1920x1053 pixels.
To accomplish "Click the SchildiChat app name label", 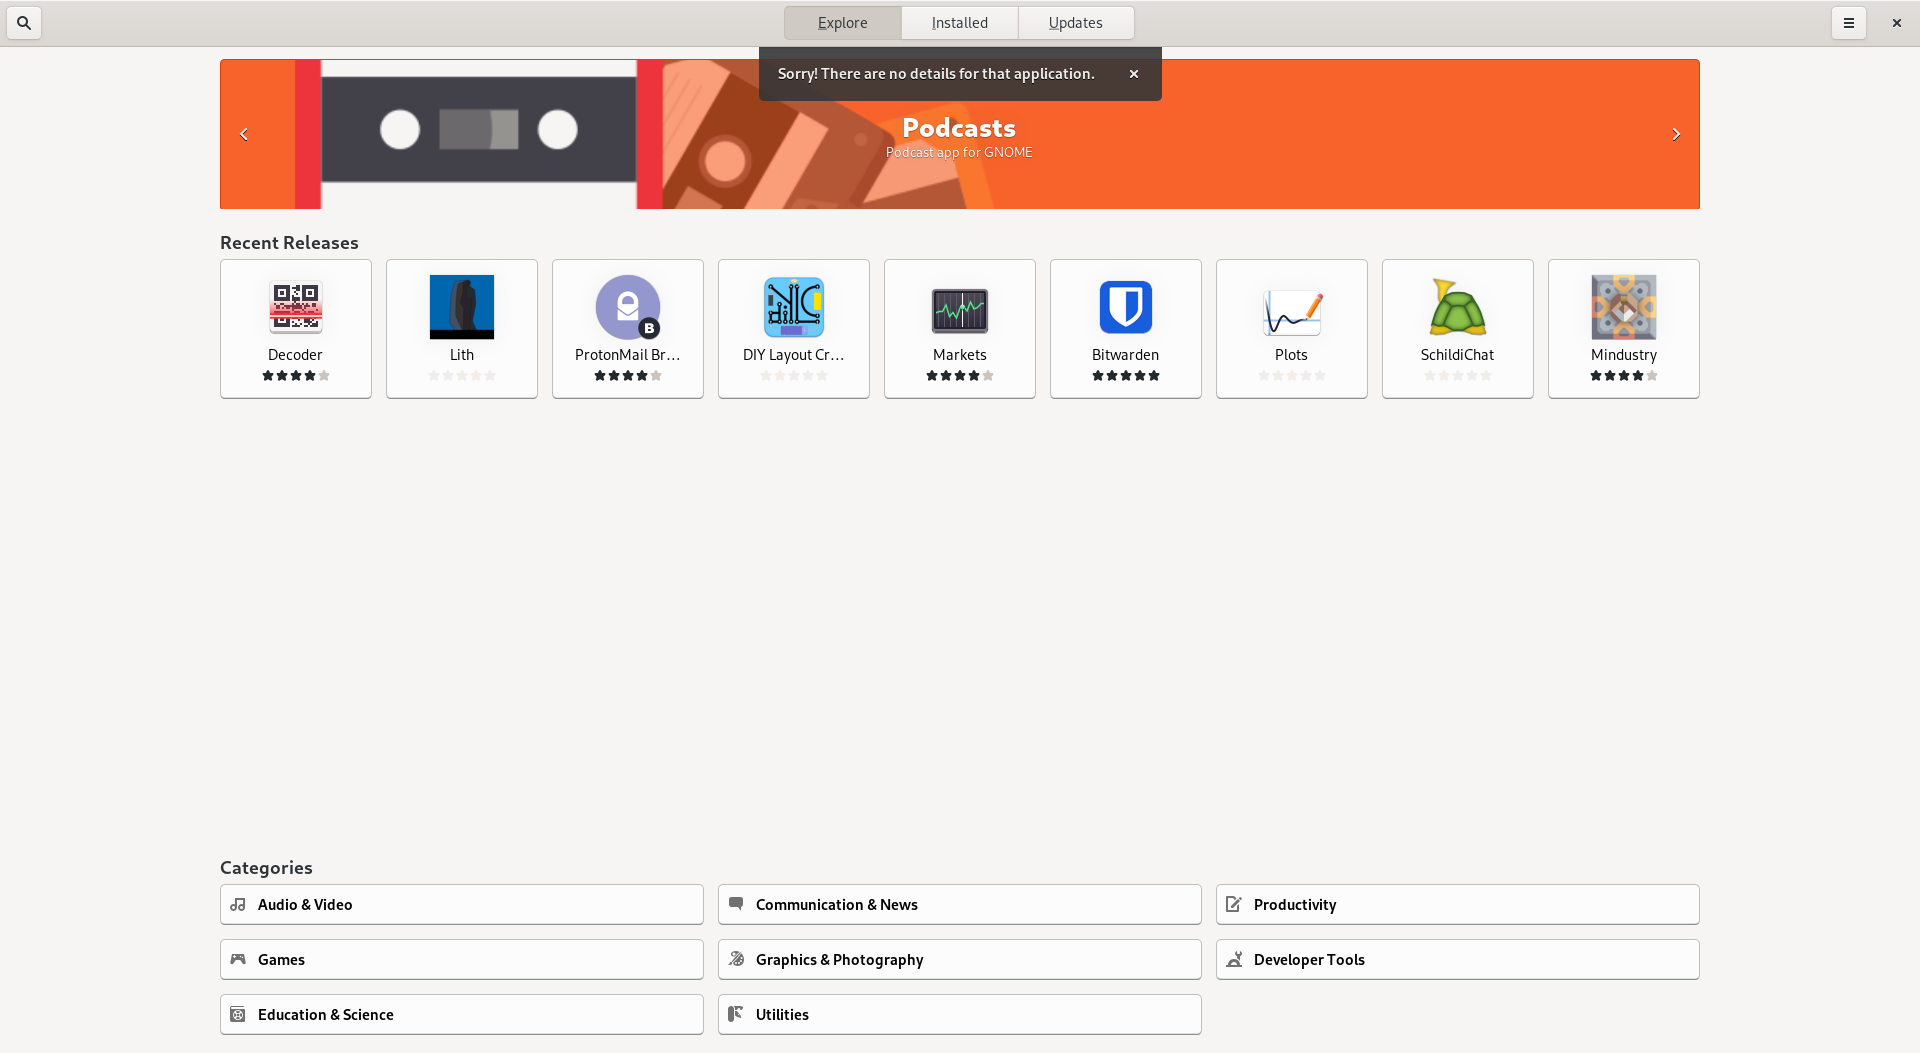I will coord(1458,355).
